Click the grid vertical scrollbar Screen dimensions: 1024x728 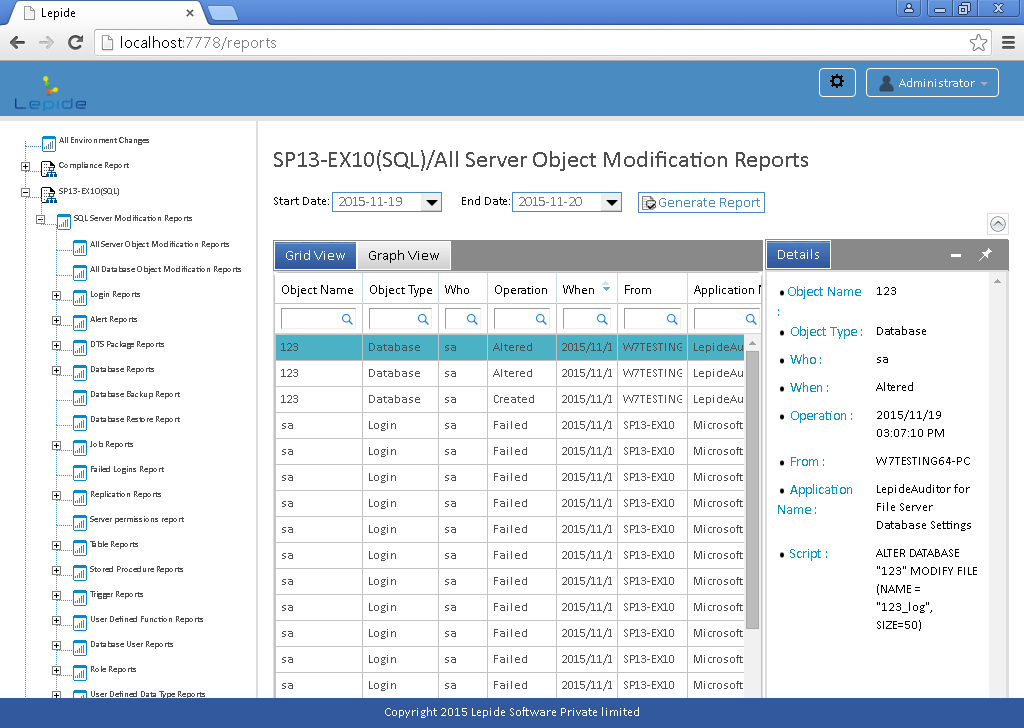752,490
